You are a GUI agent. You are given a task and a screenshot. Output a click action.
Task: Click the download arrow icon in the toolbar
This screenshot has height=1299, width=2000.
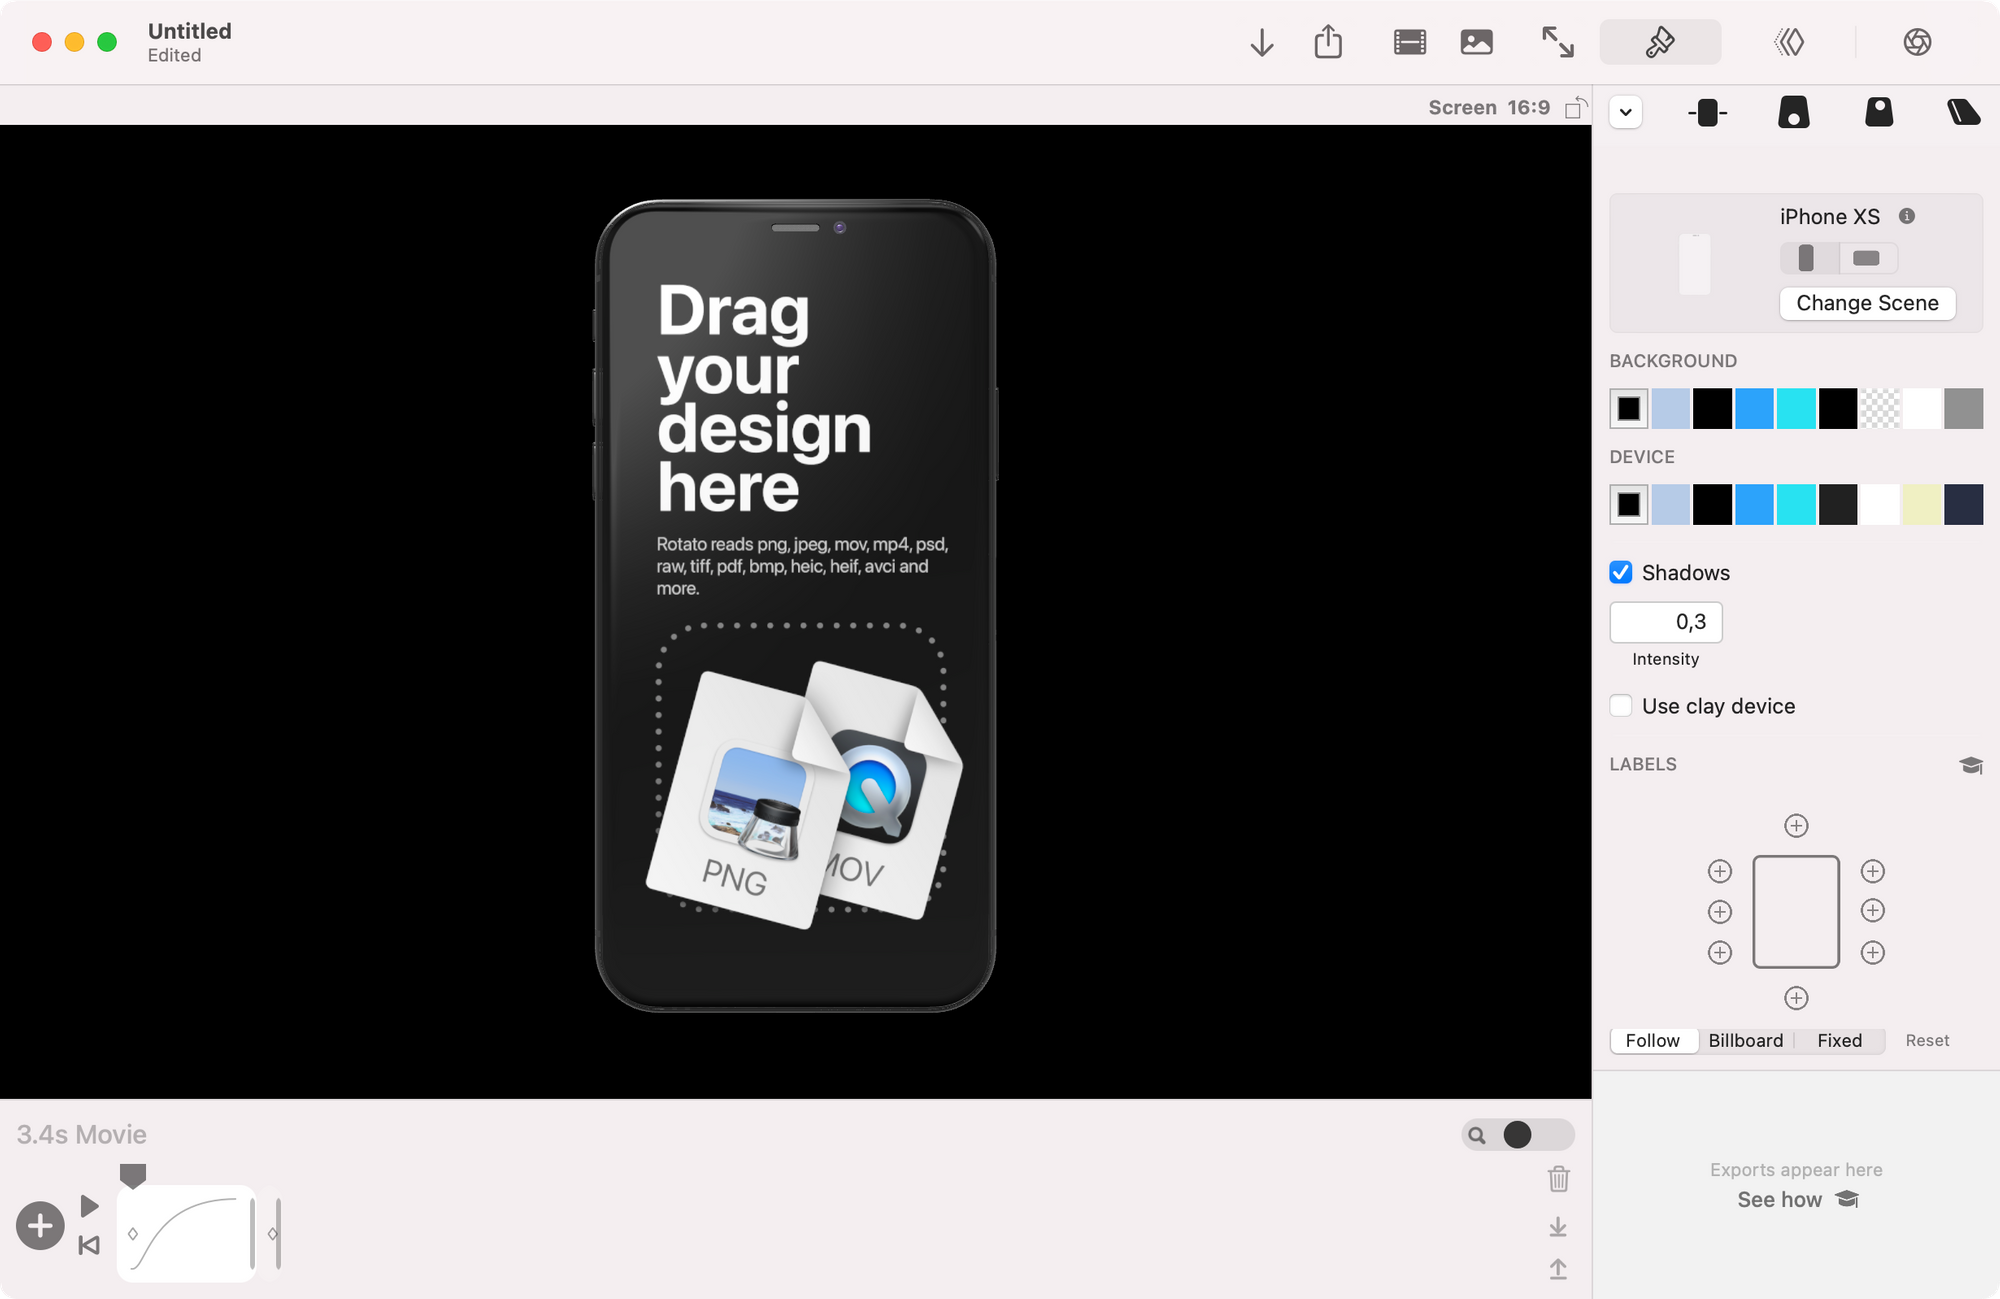tap(1261, 42)
